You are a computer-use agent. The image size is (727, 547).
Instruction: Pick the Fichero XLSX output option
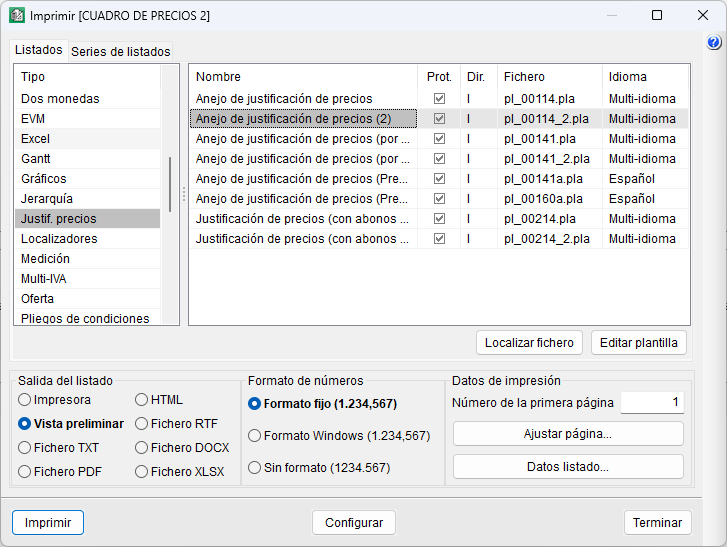(x=142, y=472)
